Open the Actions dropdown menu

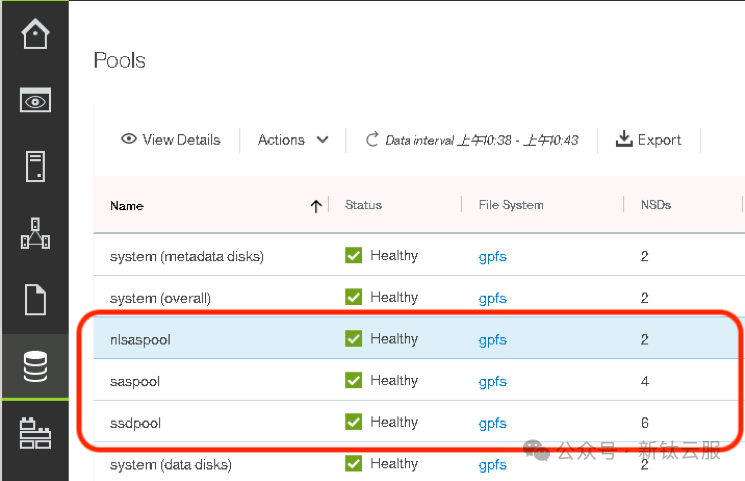[293, 140]
